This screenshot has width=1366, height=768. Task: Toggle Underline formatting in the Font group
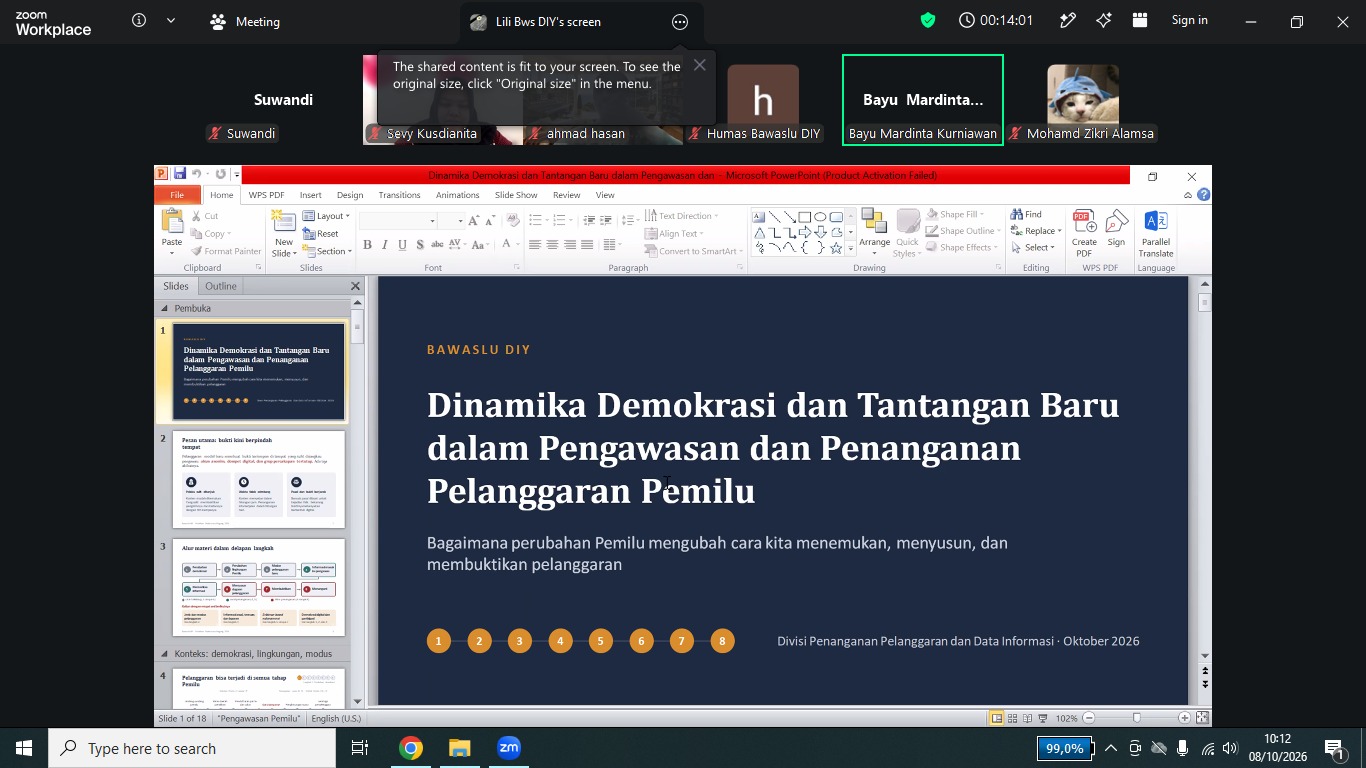click(403, 245)
